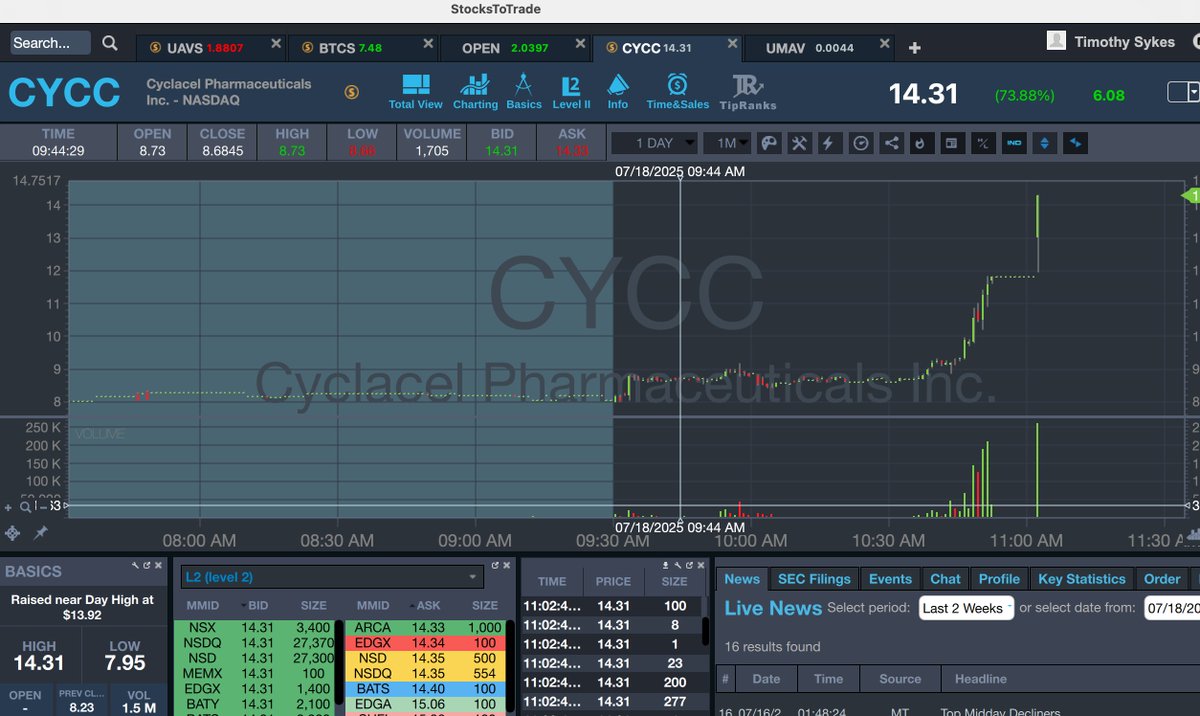The image size is (1200, 716).
Task: Click the blue left-right arrows chart icon
Action: click(1076, 143)
